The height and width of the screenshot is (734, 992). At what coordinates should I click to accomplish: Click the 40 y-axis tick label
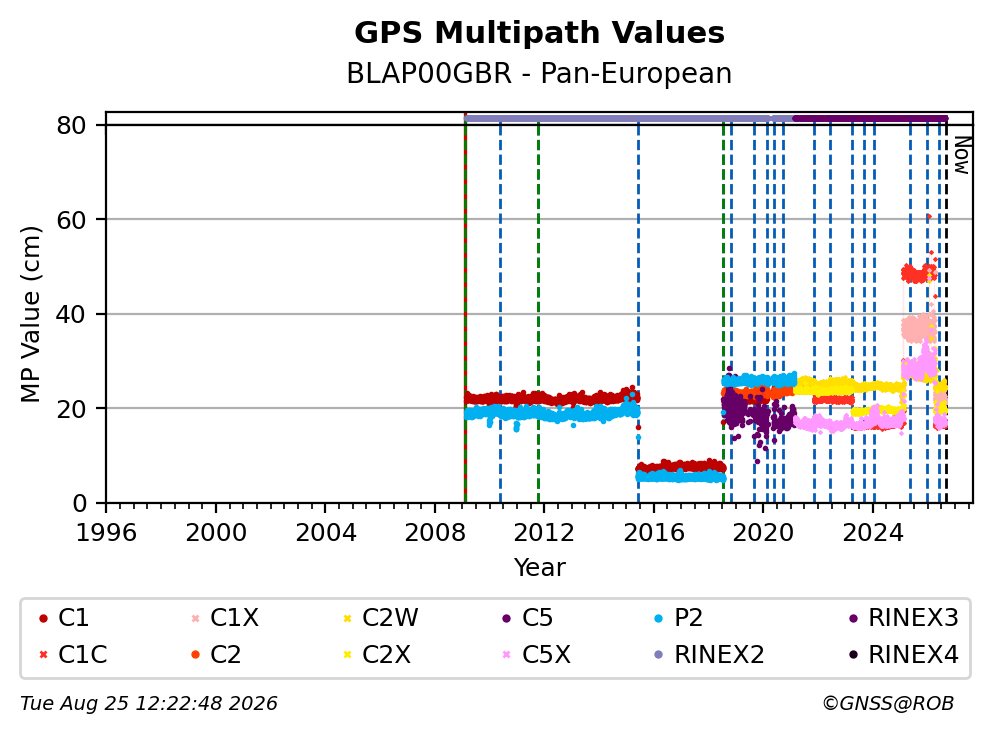pyautogui.click(x=71, y=314)
